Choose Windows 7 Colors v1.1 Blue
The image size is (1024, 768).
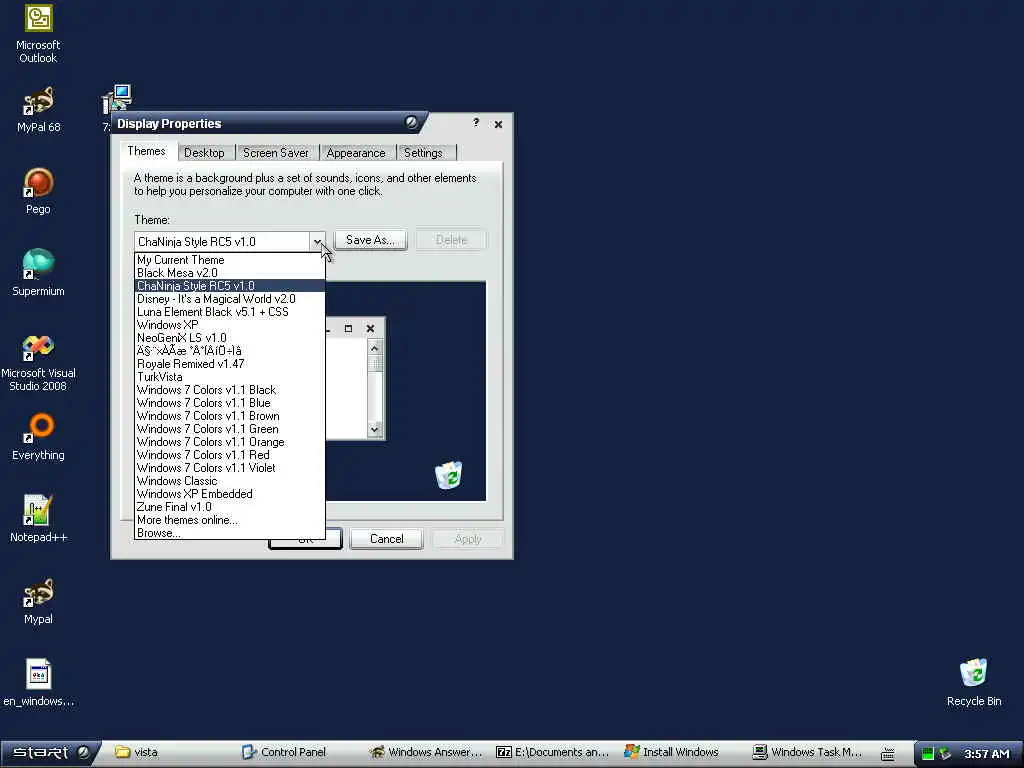coord(230,403)
